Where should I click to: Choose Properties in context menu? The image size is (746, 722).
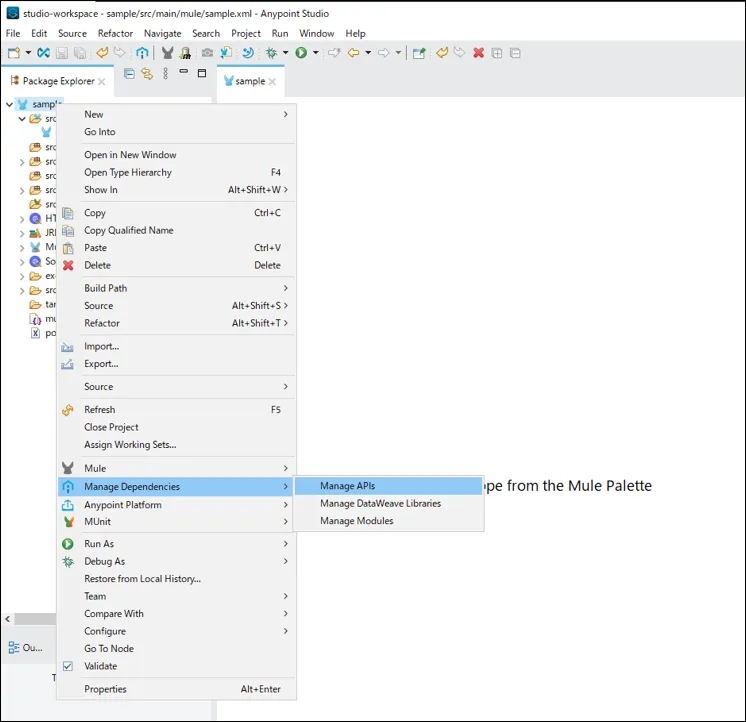tap(177, 689)
